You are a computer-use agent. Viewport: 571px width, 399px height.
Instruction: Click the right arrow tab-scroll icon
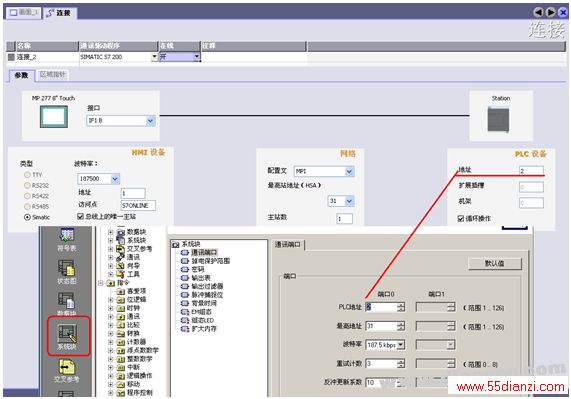[551, 12]
